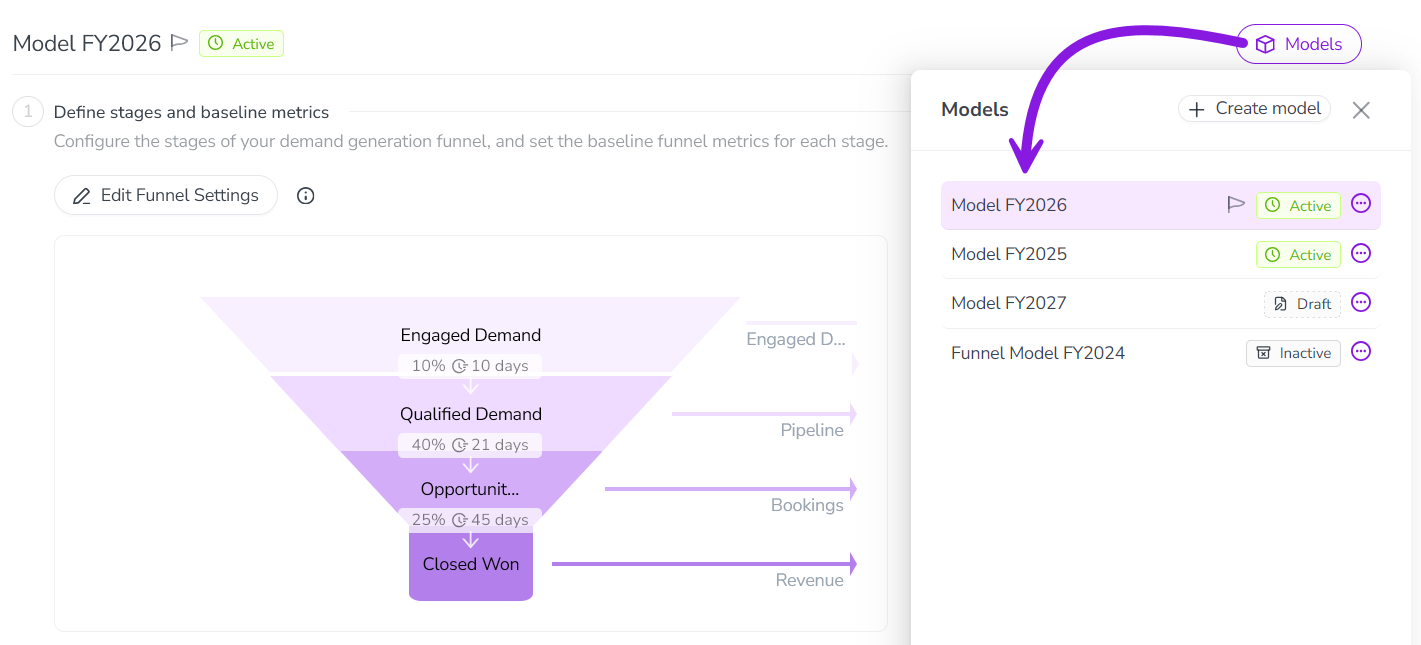Click the Models panel heading
The image size is (1421, 645).
(975, 110)
